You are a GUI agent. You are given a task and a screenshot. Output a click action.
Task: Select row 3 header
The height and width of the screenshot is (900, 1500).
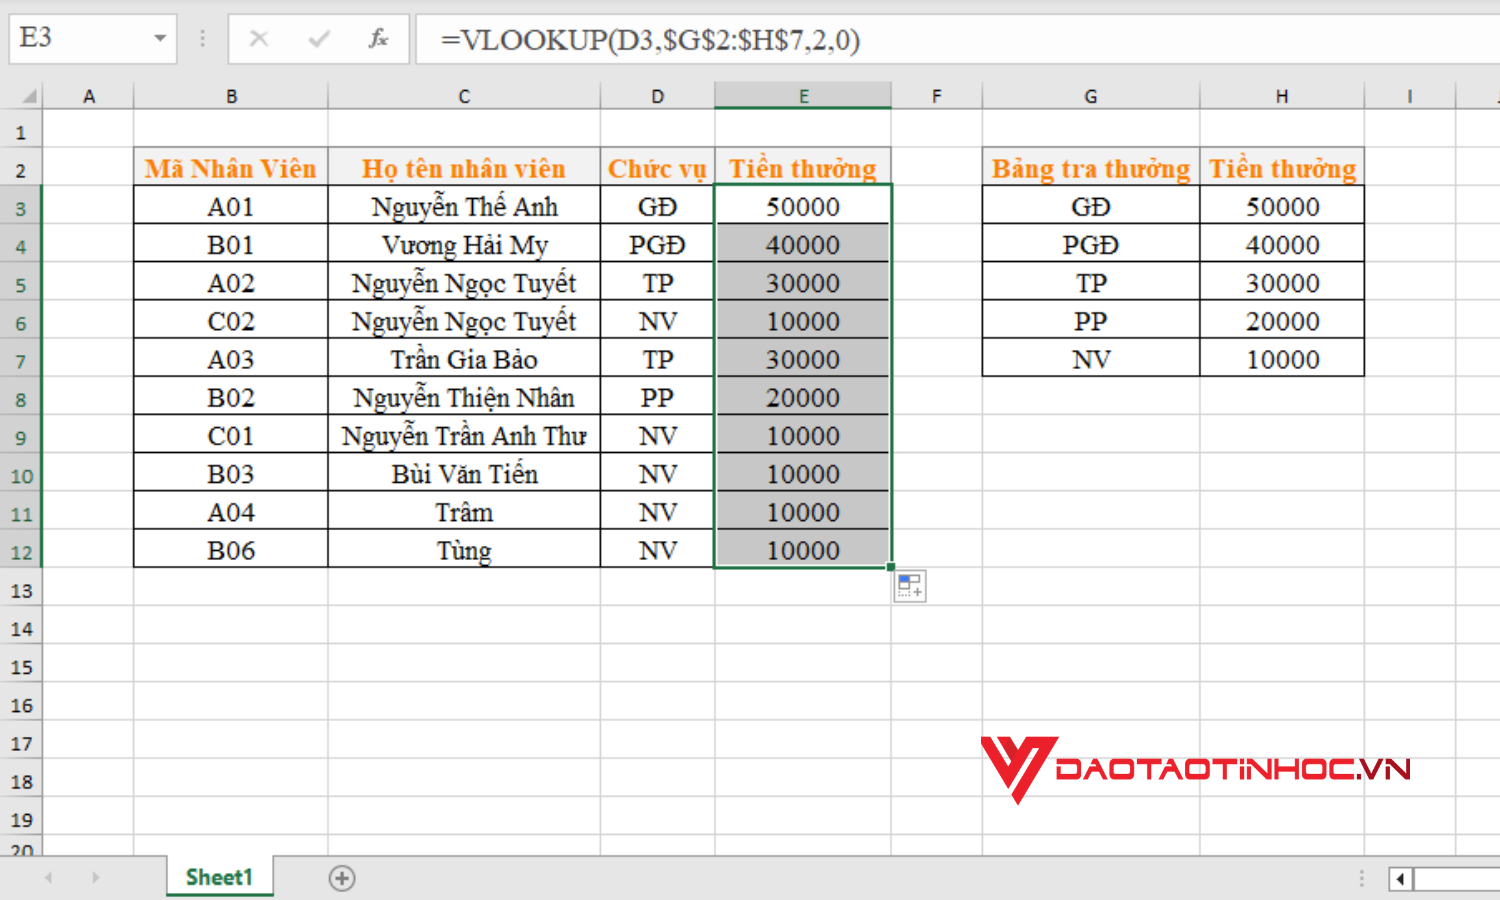click(x=22, y=206)
